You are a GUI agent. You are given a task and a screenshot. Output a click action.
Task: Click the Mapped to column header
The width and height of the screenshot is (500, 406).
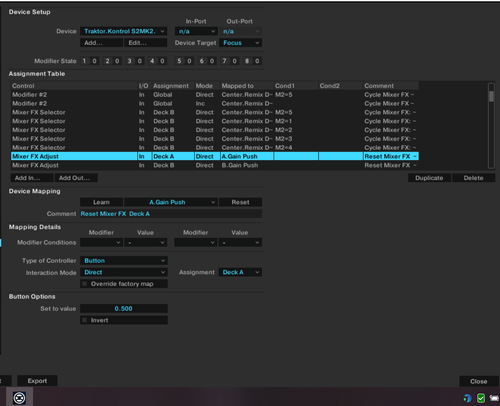pos(247,86)
